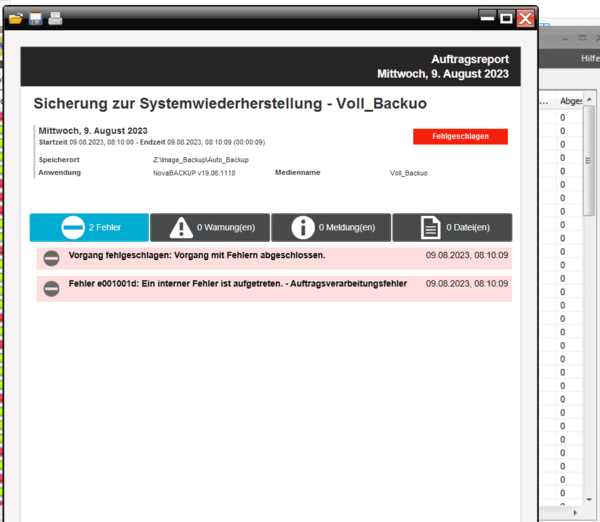Screen dimensions: 600x522
Task: Click the Abges column header in background table
Action: coord(571,101)
